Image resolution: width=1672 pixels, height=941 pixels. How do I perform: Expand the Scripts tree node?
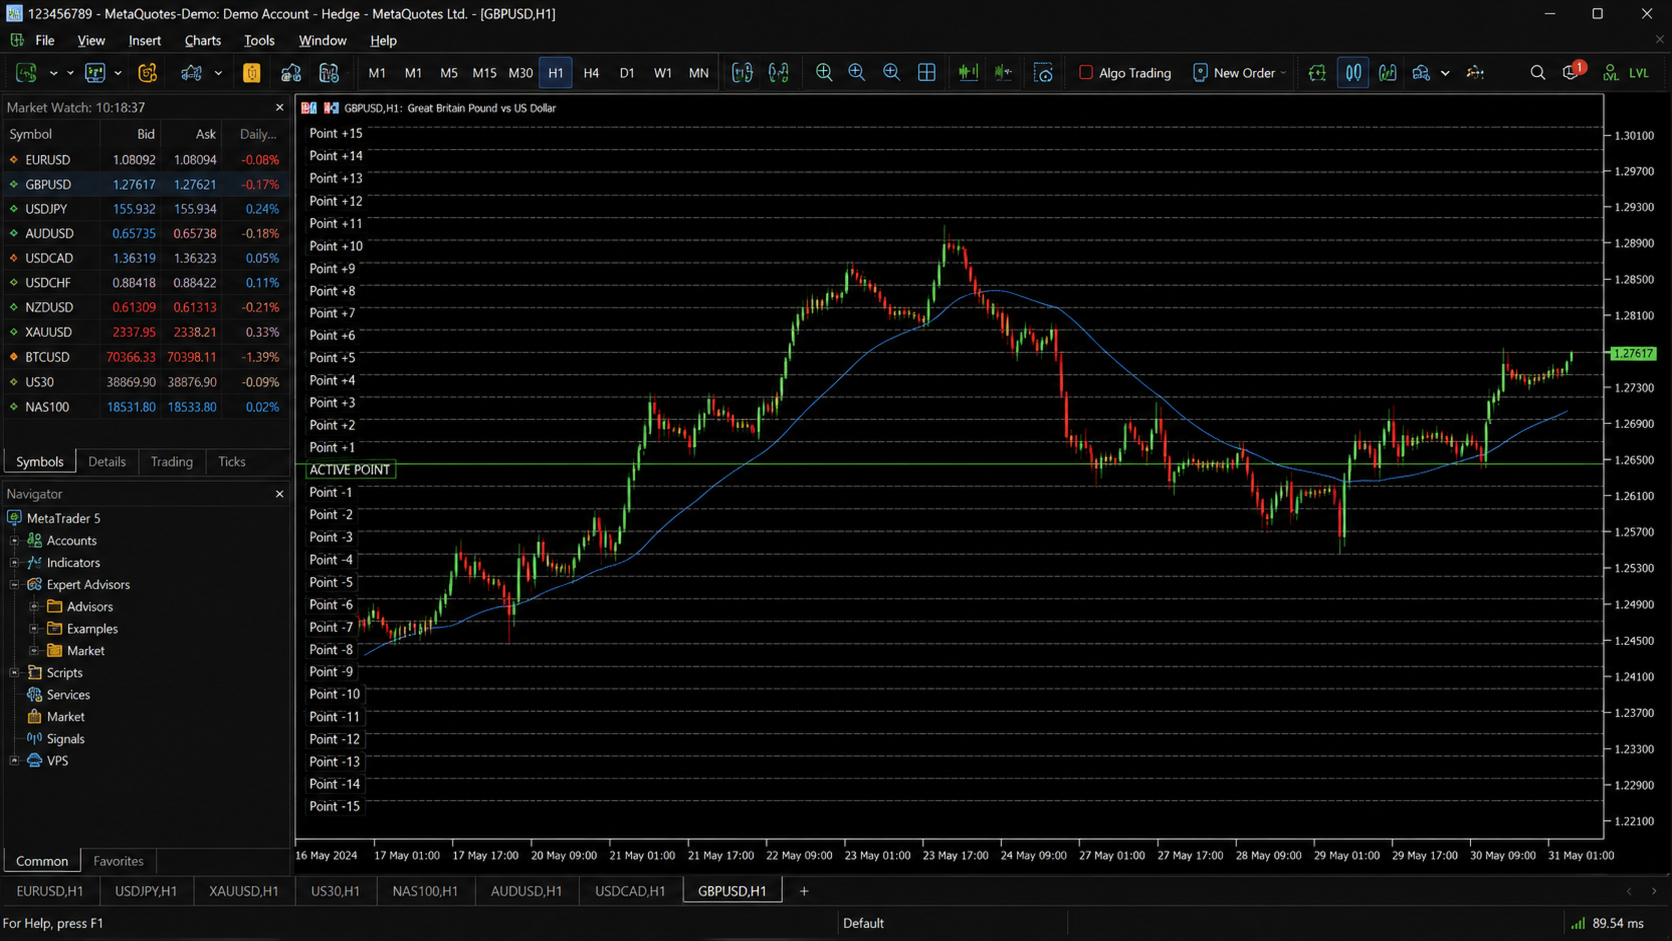pos(15,672)
